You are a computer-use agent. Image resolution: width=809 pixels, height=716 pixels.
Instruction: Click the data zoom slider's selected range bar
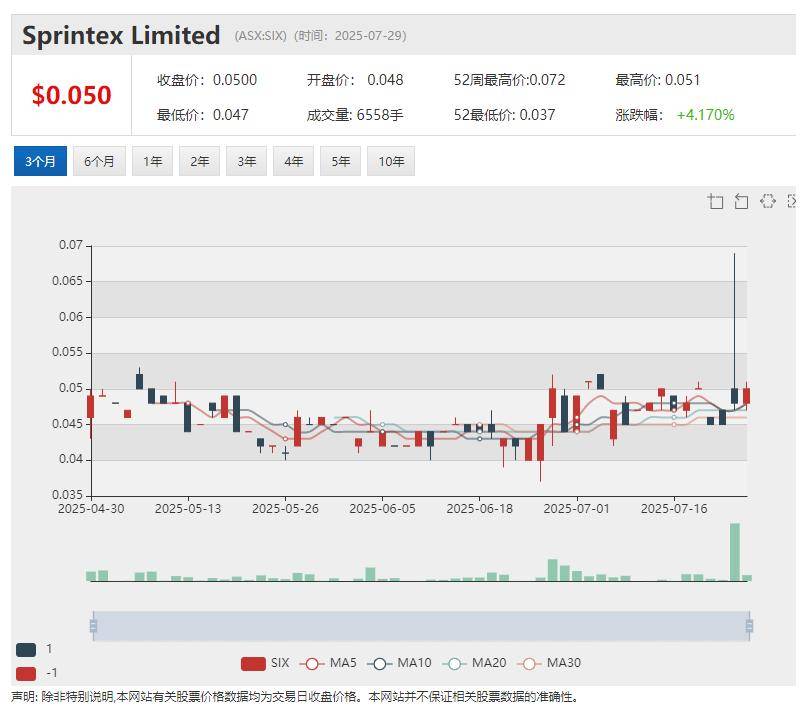[x=421, y=626]
